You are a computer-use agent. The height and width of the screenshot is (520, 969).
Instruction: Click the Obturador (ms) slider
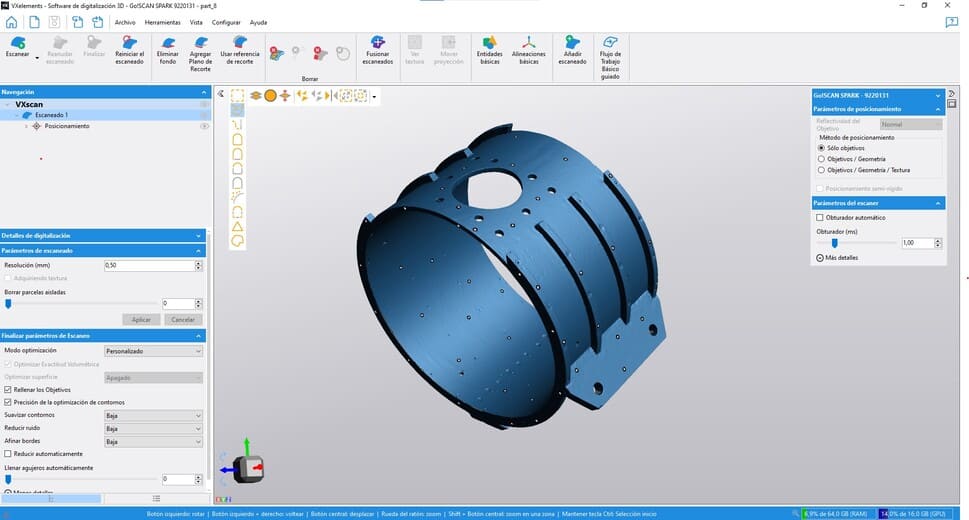[x=856, y=242]
